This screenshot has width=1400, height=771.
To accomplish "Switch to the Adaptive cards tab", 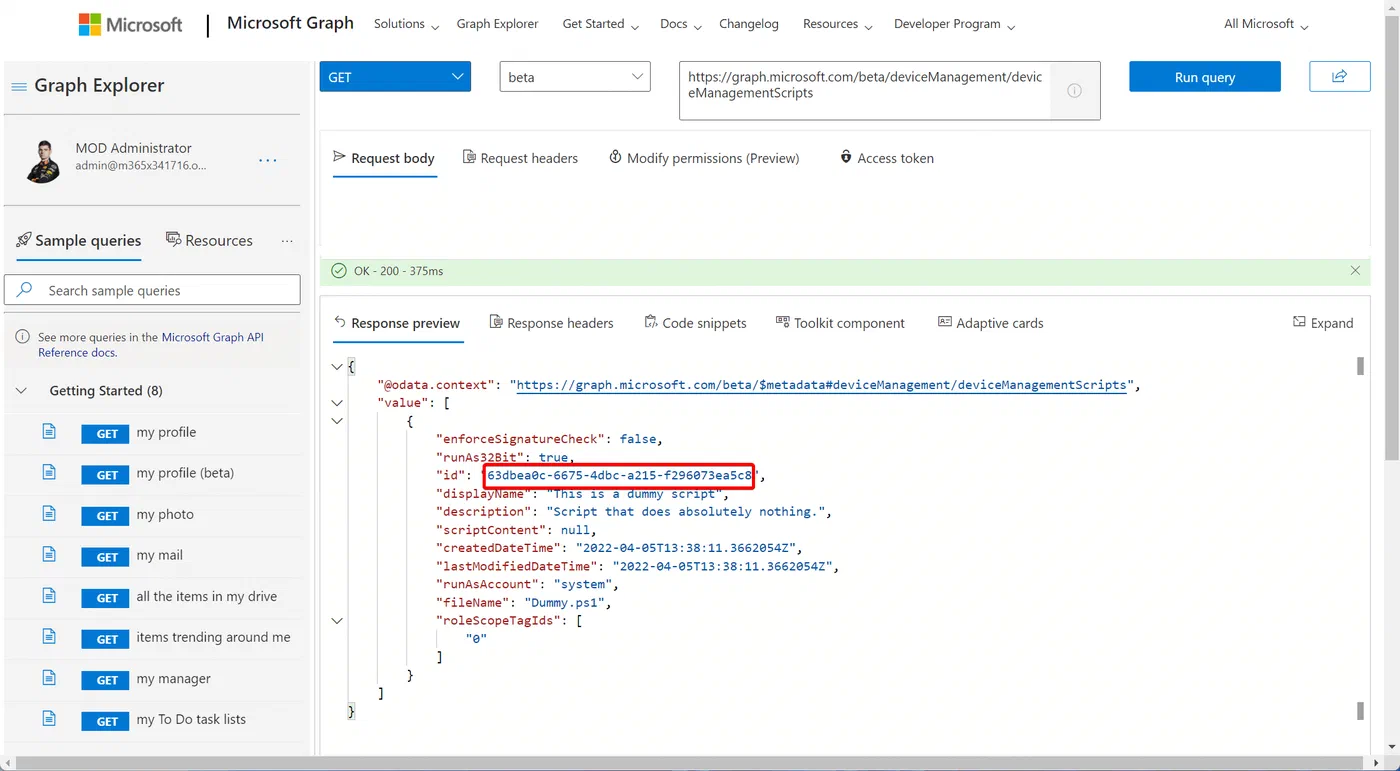I will (x=990, y=323).
